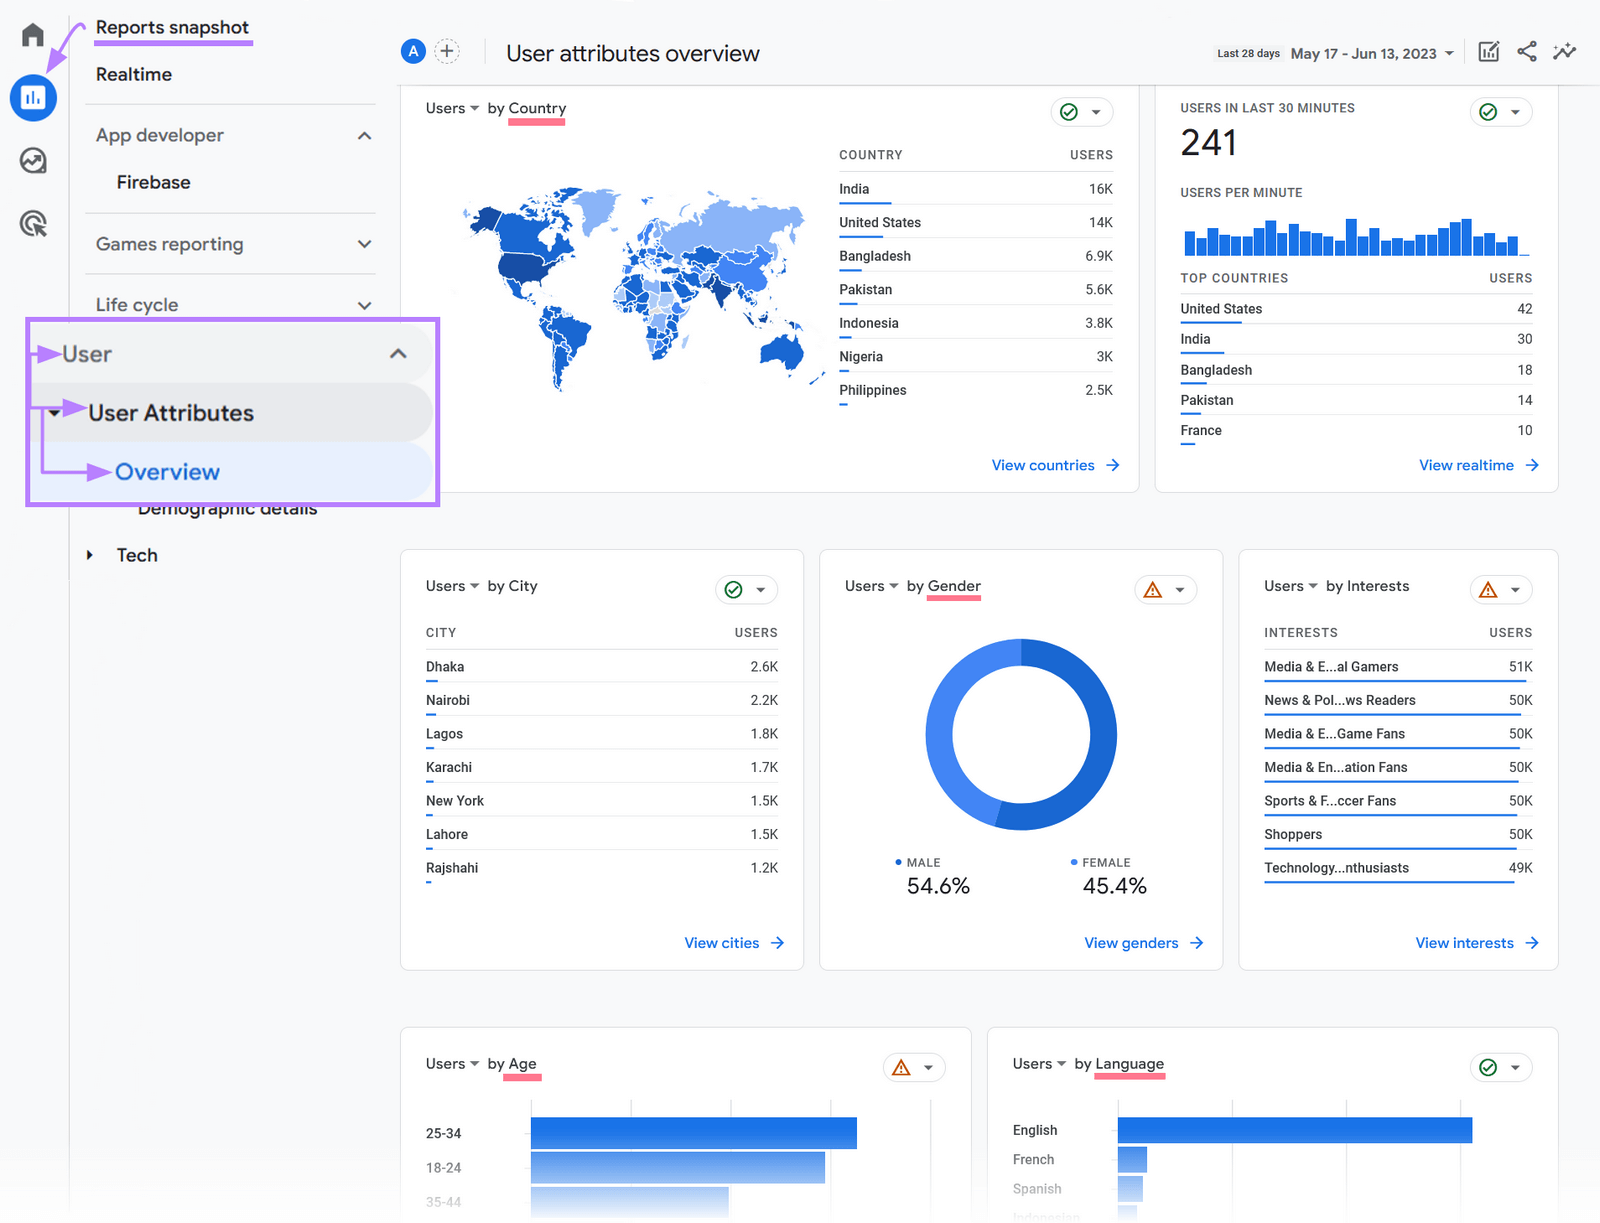Select Realtime in the sidebar
The height and width of the screenshot is (1223, 1600).
(x=133, y=74)
